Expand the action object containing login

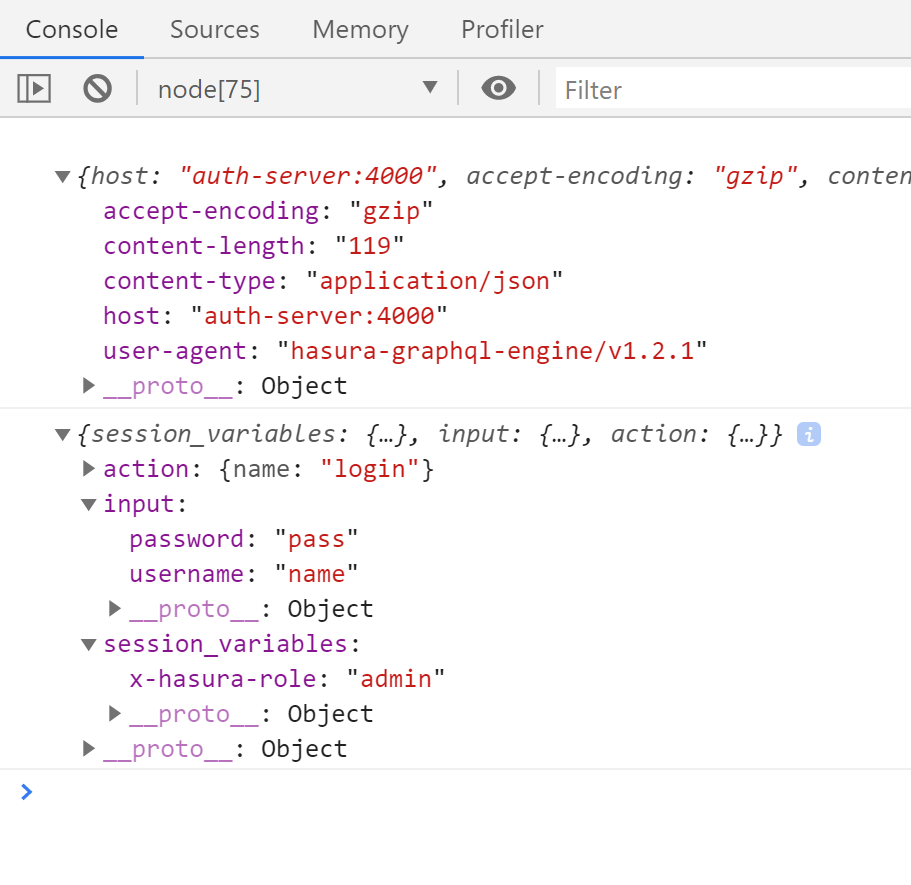coord(88,468)
